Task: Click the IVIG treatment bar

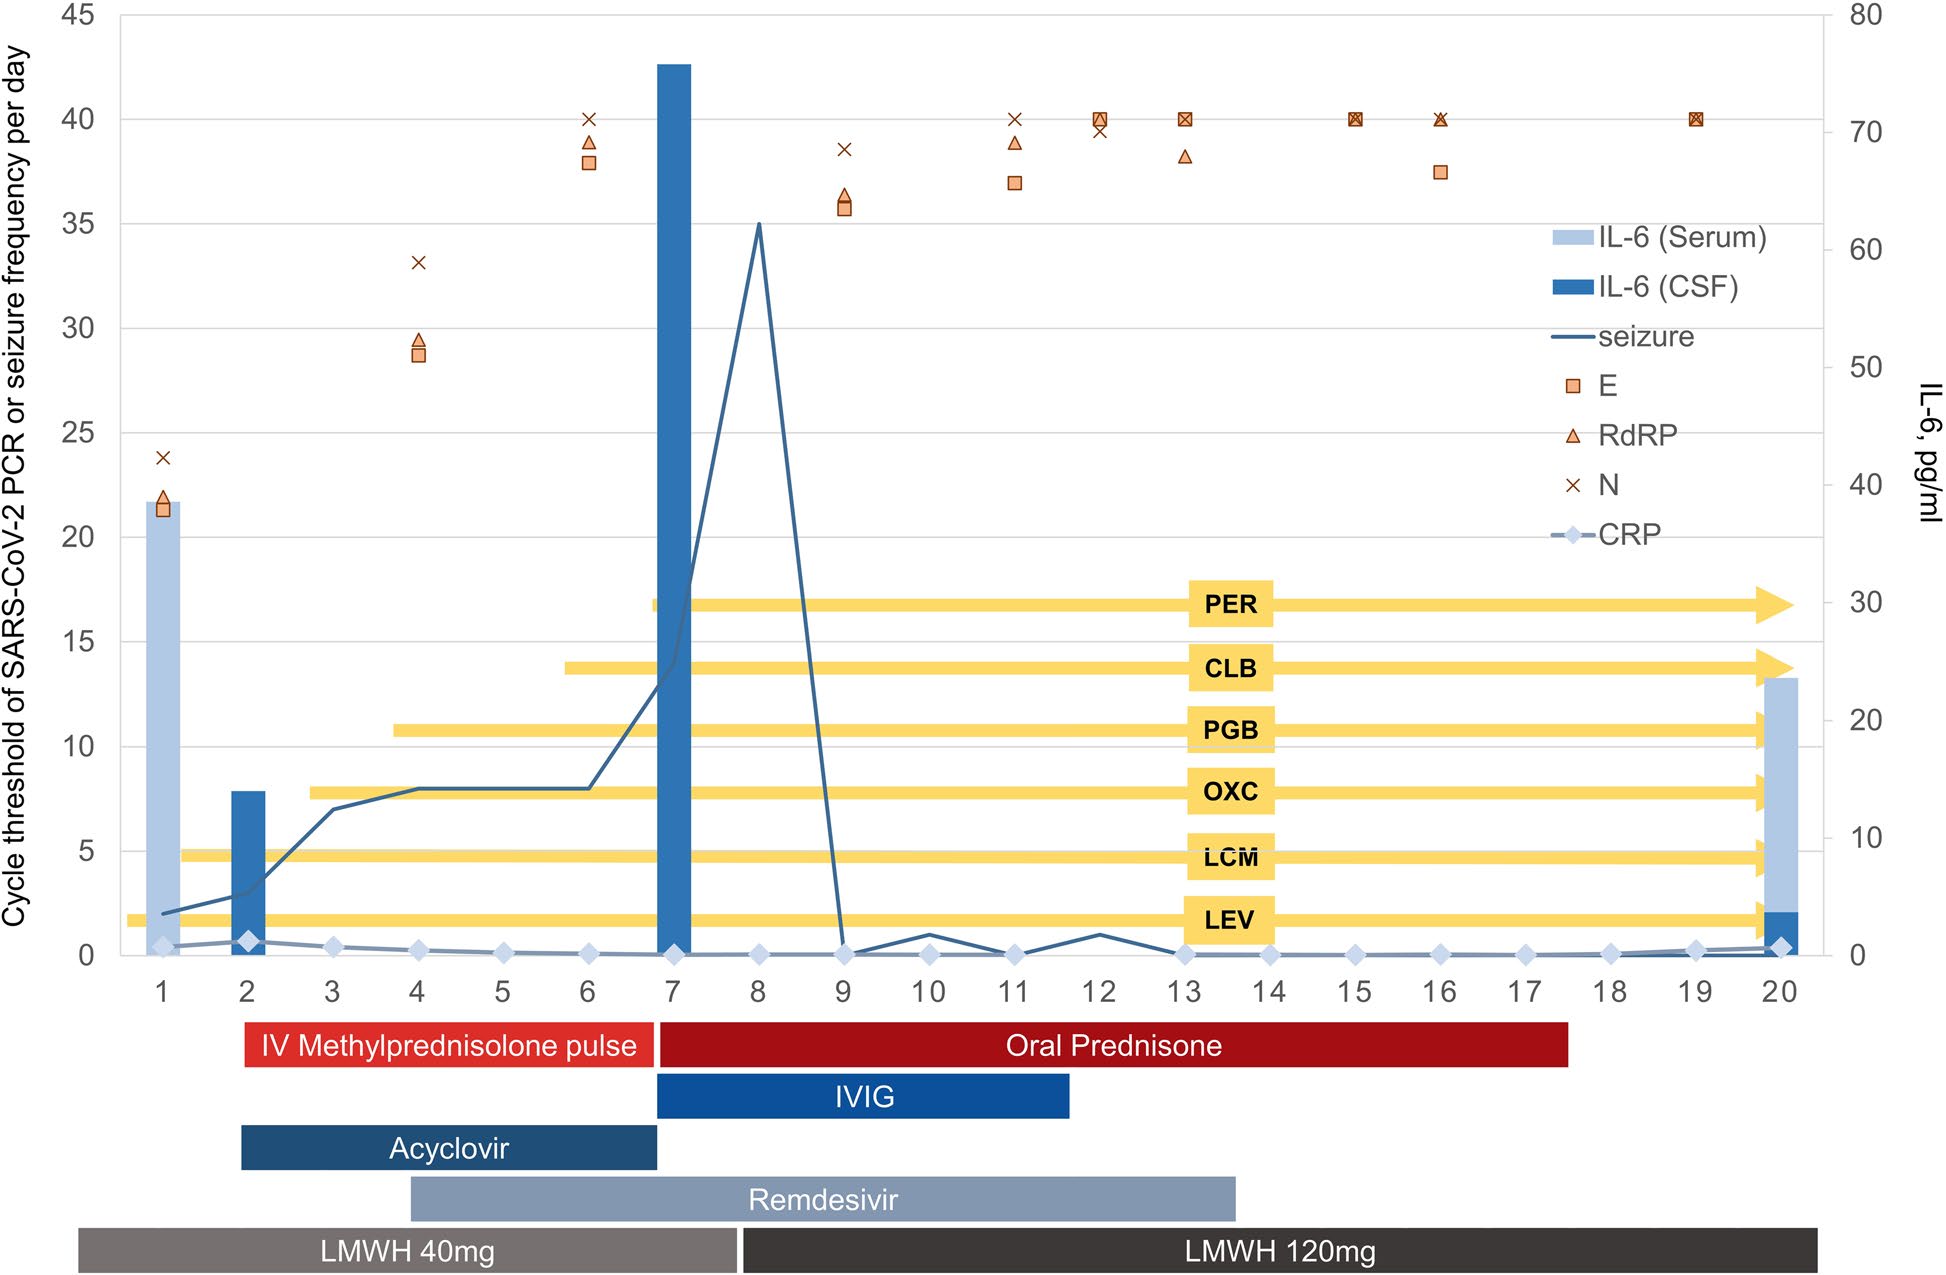Action: (863, 1097)
